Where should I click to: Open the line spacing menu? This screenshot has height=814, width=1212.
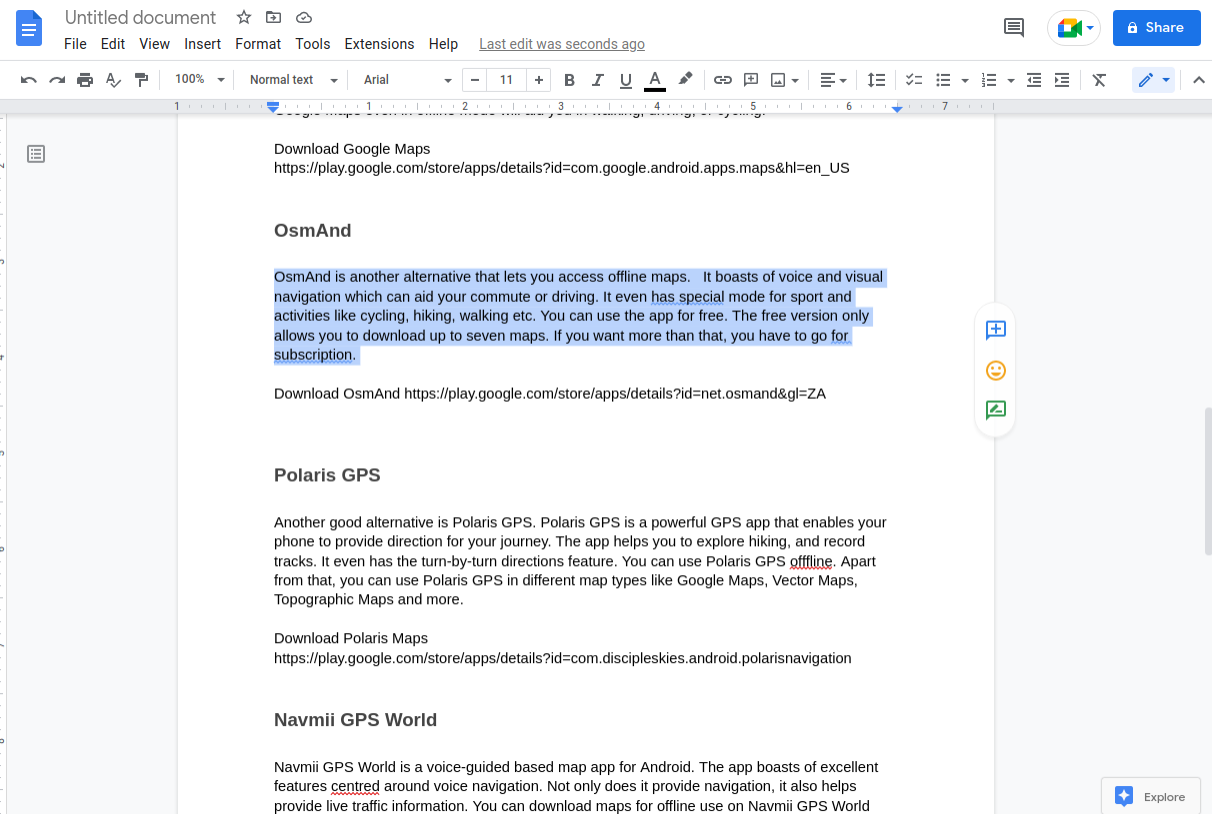[876, 79]
